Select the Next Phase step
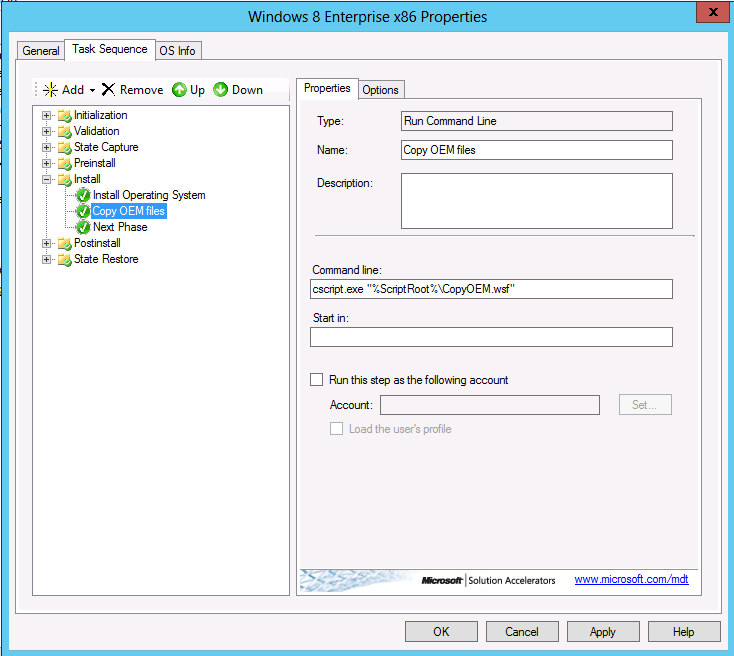Screen dimensions: 734x656 point(120,227)
